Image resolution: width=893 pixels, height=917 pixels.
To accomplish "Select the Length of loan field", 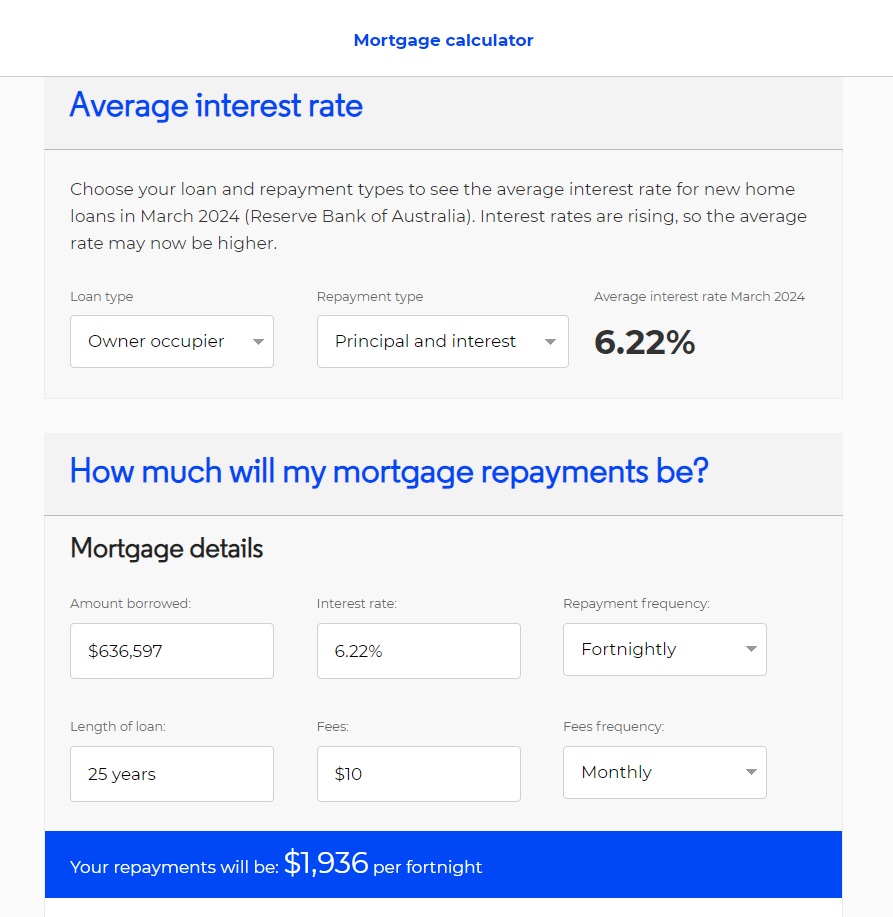I will (x=171, y=774).
